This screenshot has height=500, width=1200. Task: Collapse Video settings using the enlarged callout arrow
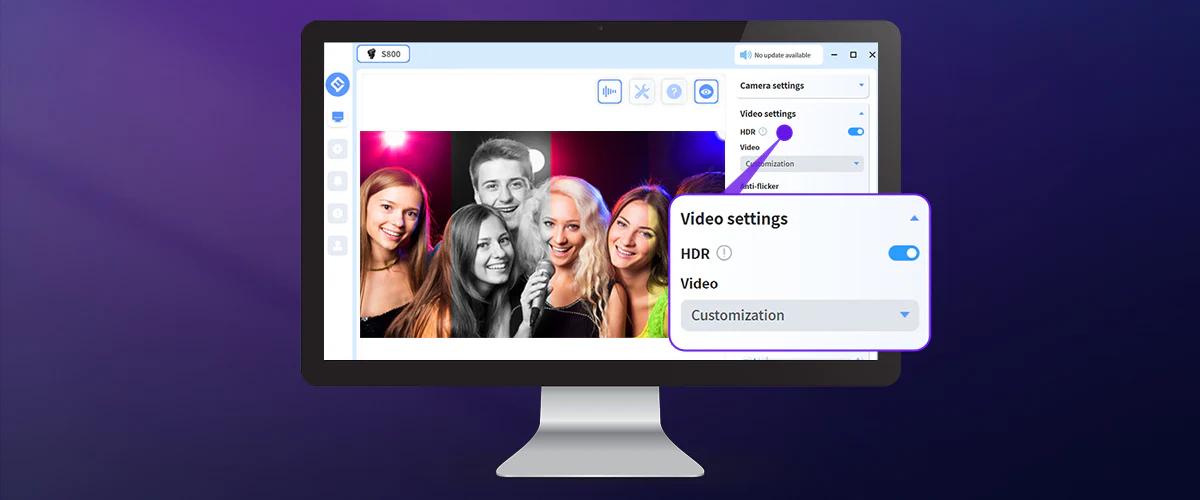pyautogui.click(x=913, y=218)
